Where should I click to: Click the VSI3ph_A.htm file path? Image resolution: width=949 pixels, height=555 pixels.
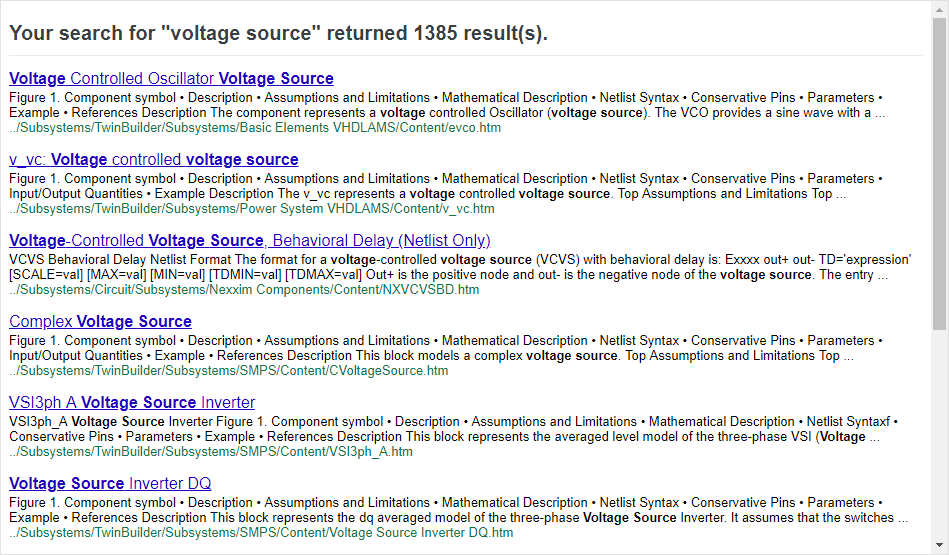click(211, 452)
